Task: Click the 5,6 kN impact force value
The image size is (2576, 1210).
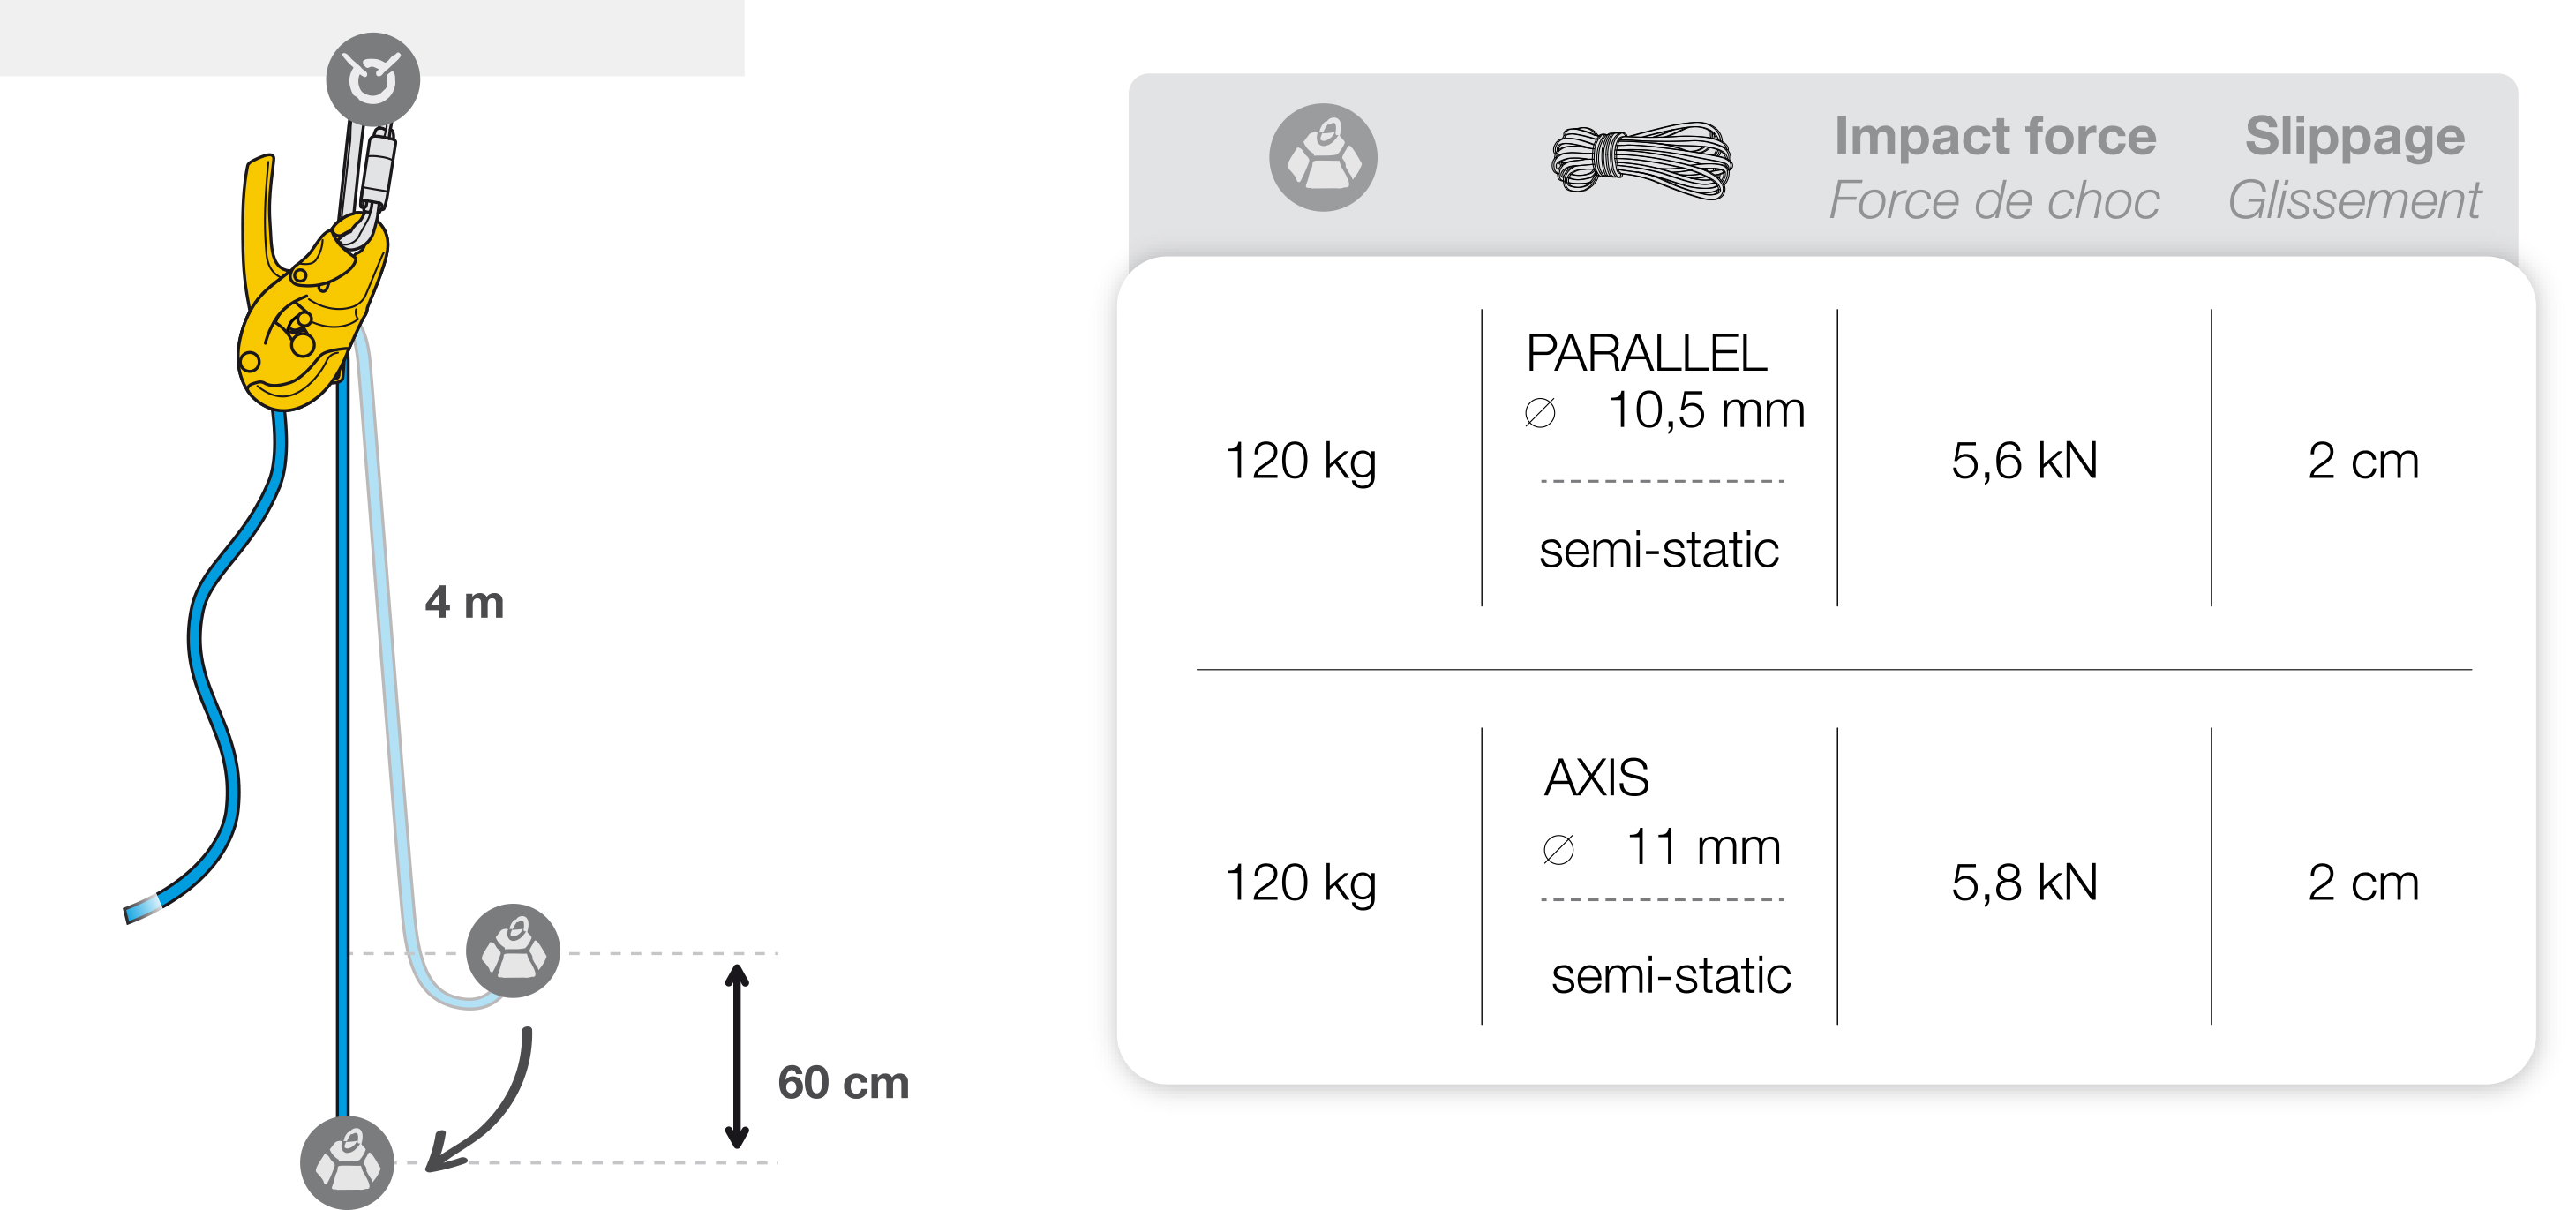Action: click(2024, 461)
